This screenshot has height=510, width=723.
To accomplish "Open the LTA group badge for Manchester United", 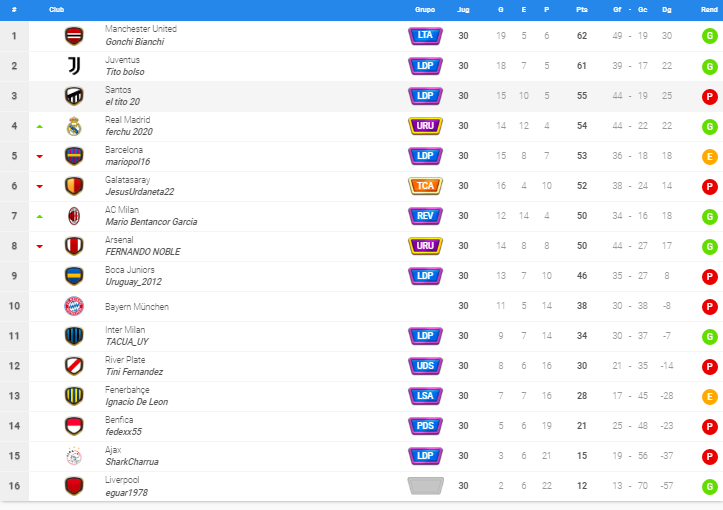I will [x=425, y=36].
